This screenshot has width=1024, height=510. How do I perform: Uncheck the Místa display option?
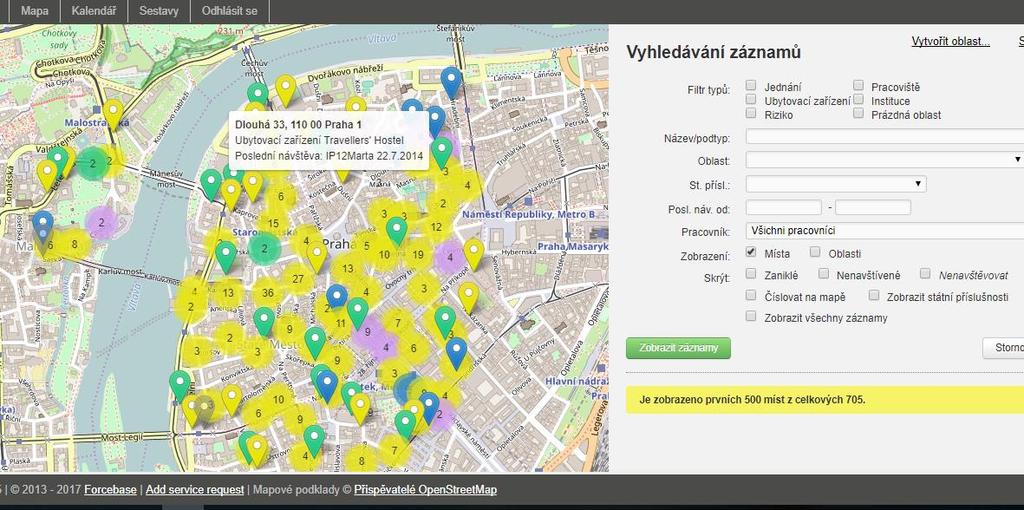point(751,252)
